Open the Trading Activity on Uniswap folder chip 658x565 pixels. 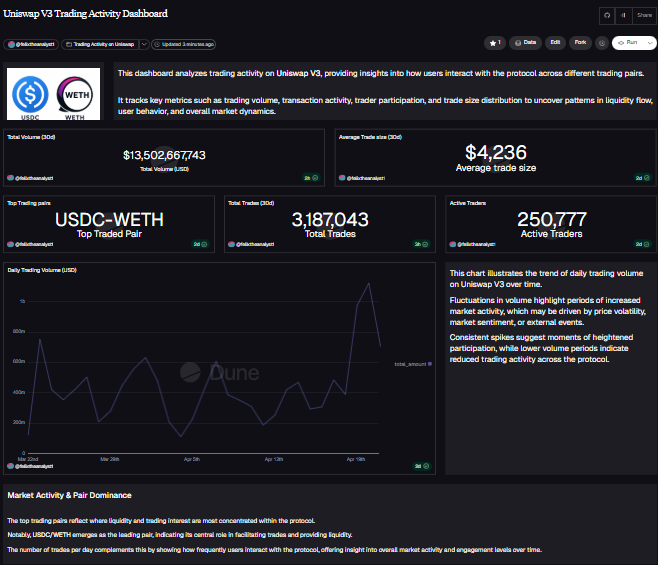pos(100,44)
